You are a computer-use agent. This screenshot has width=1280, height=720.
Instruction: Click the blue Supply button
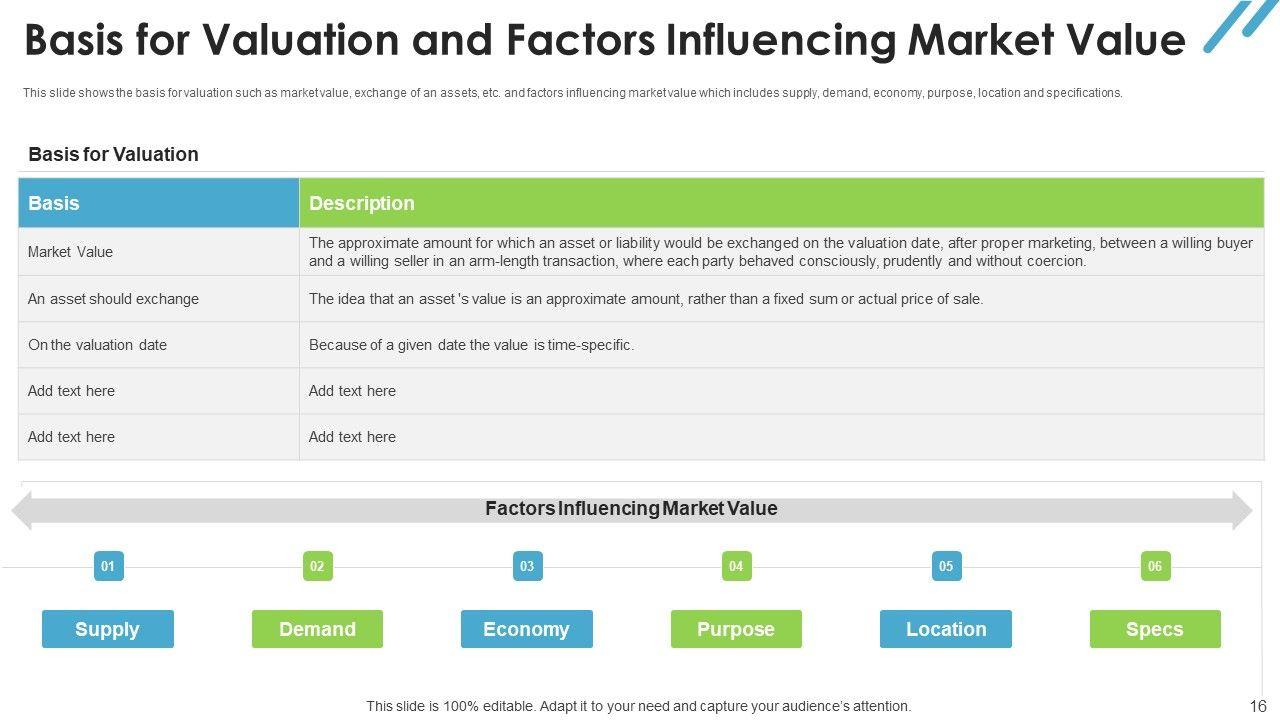(x=108, y=629)
